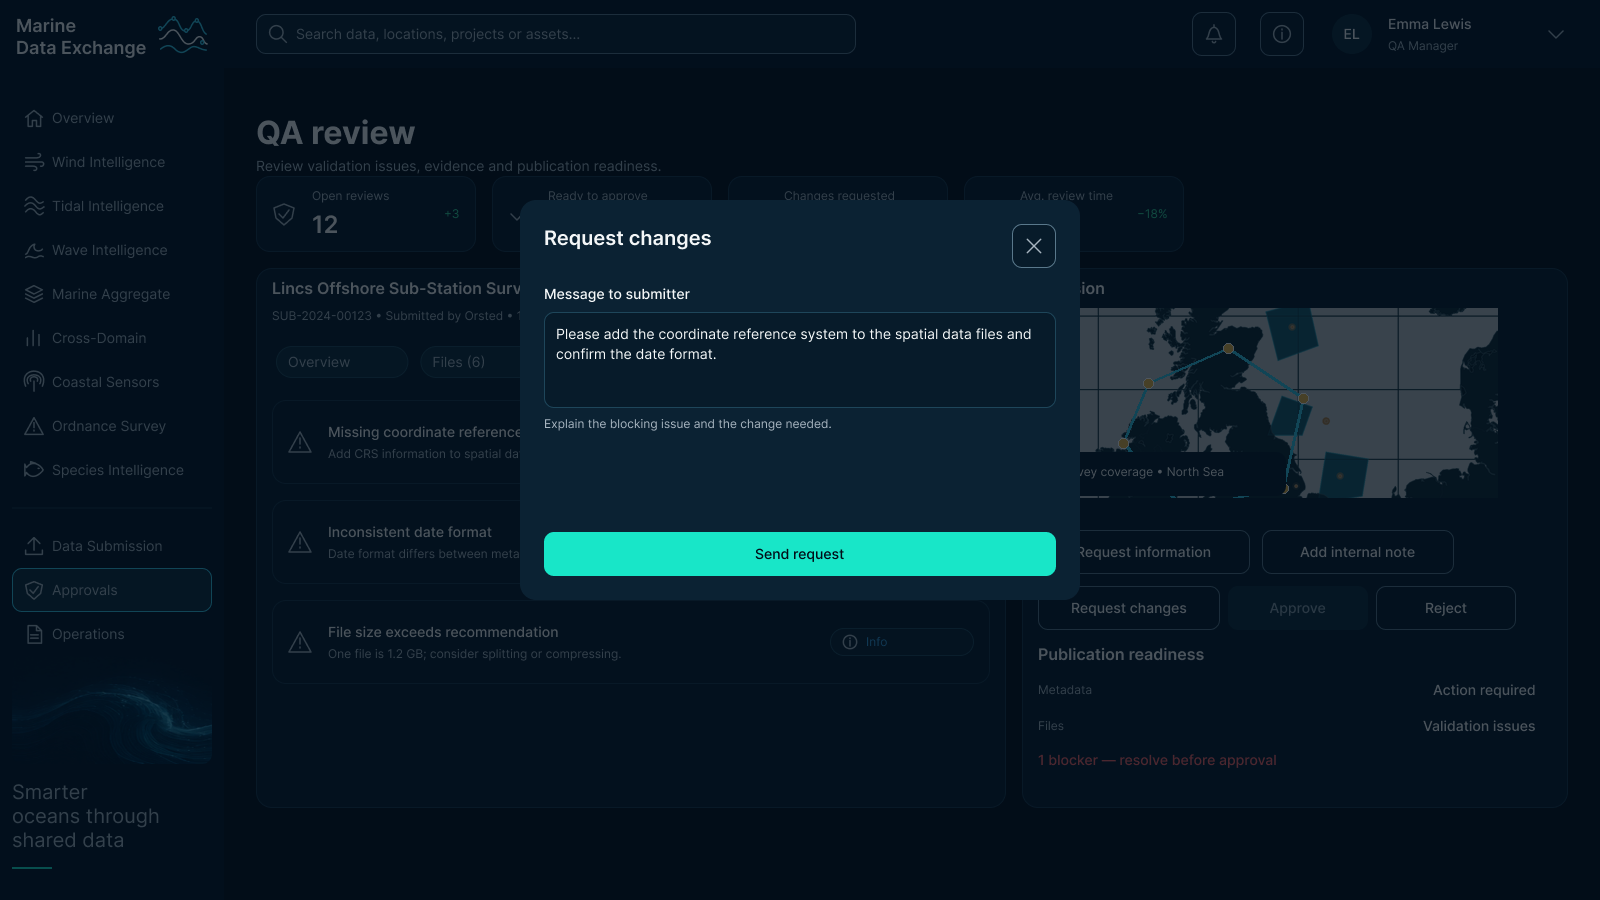Screen dimensions: 1600x900
Task: Expand the Emma Lewis user menu chevron
Action: (1556, 34)
